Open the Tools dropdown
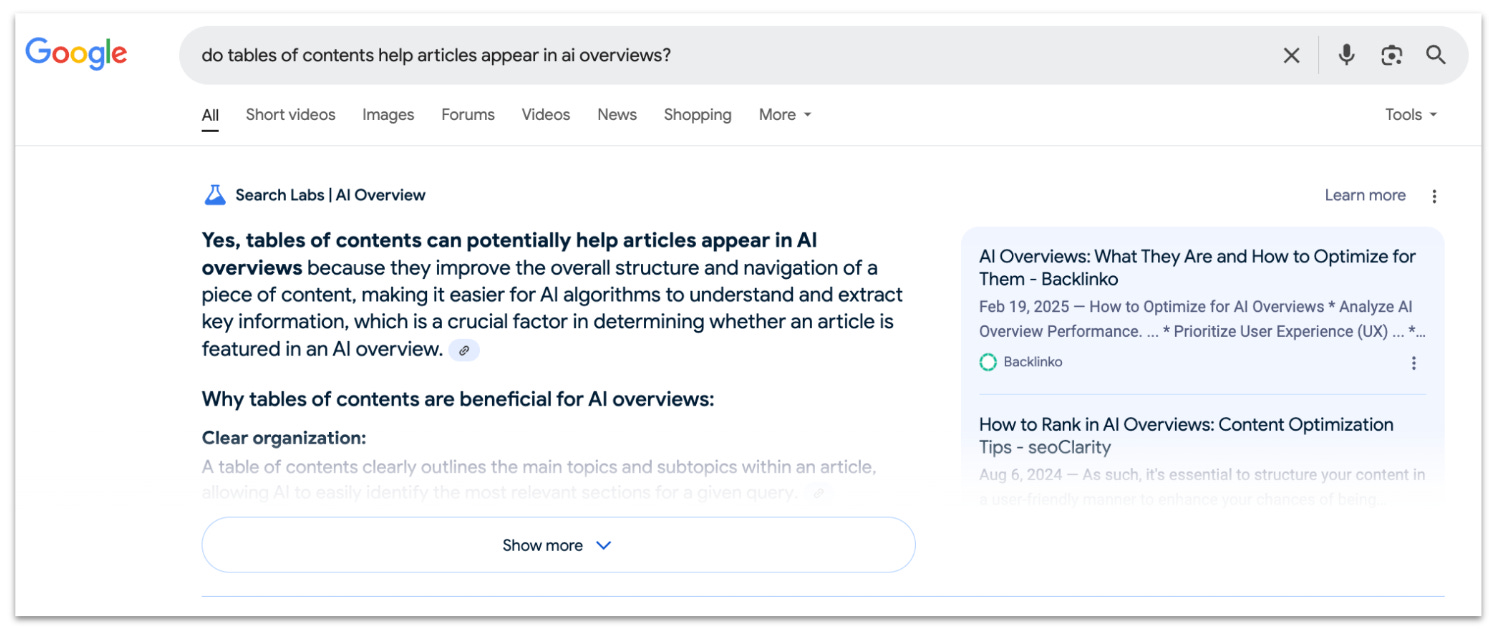The width and height of the screenshot is (1496, 632). click(x=1411, y=115)
